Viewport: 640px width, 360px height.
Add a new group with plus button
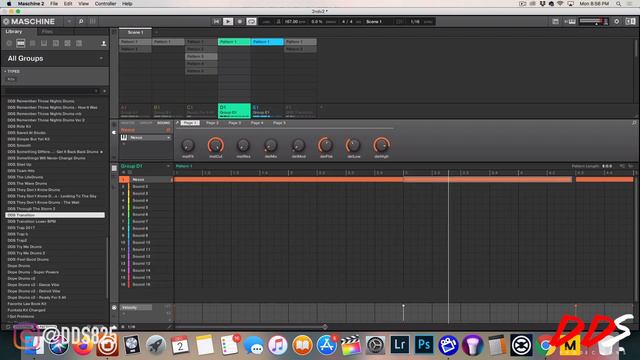321,108
